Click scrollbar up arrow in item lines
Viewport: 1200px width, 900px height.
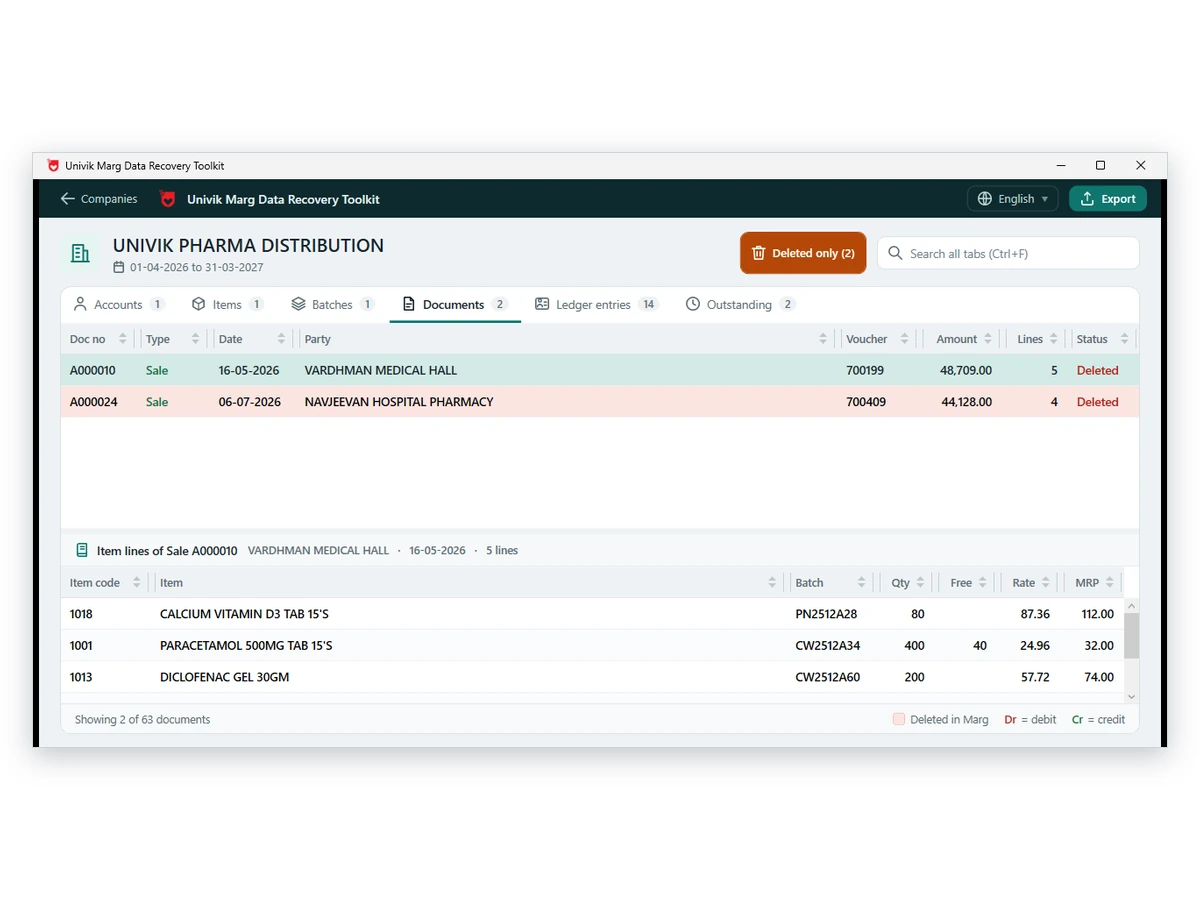1132,606
